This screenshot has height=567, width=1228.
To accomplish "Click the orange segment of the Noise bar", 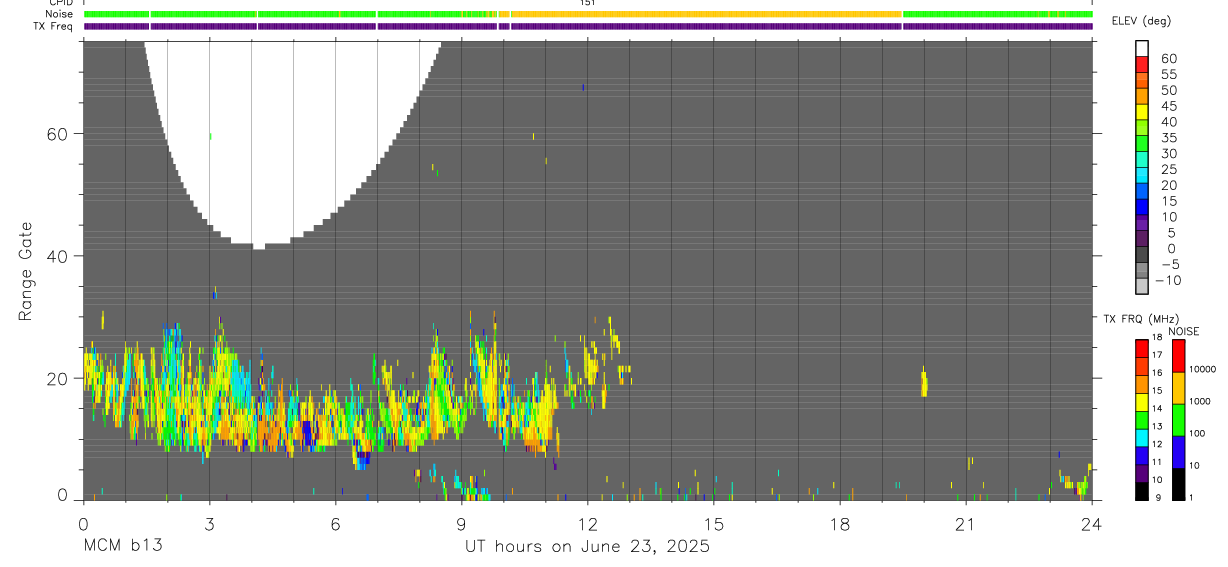I will click(706, 14).
